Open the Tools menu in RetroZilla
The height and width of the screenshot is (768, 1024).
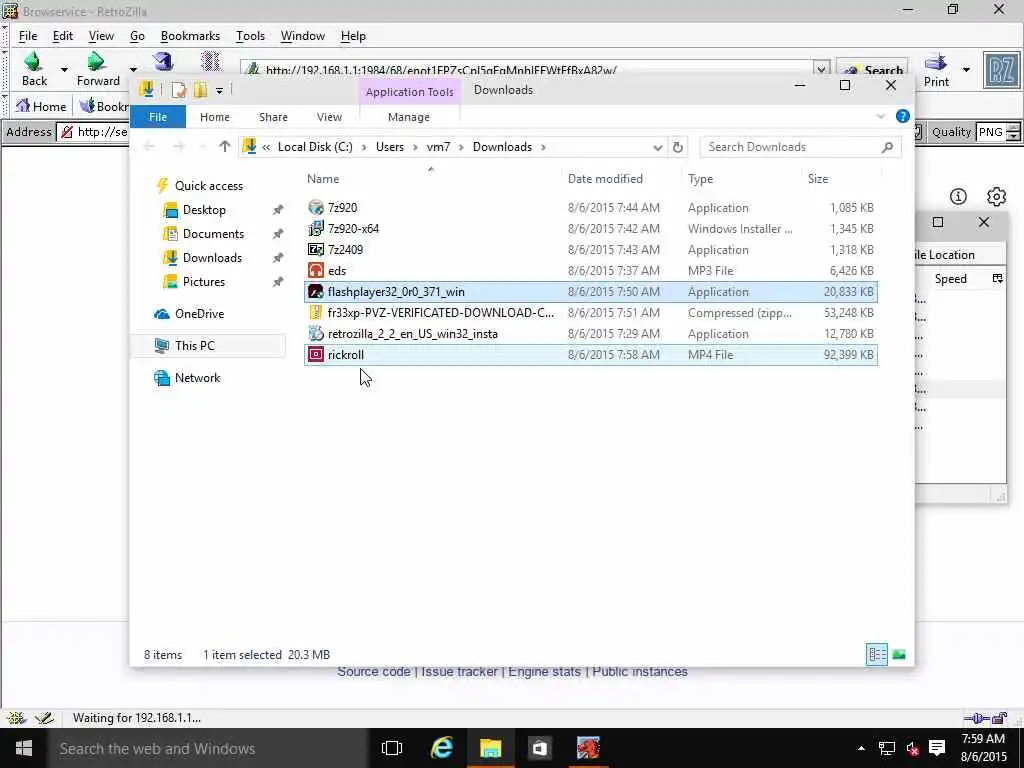250,36
